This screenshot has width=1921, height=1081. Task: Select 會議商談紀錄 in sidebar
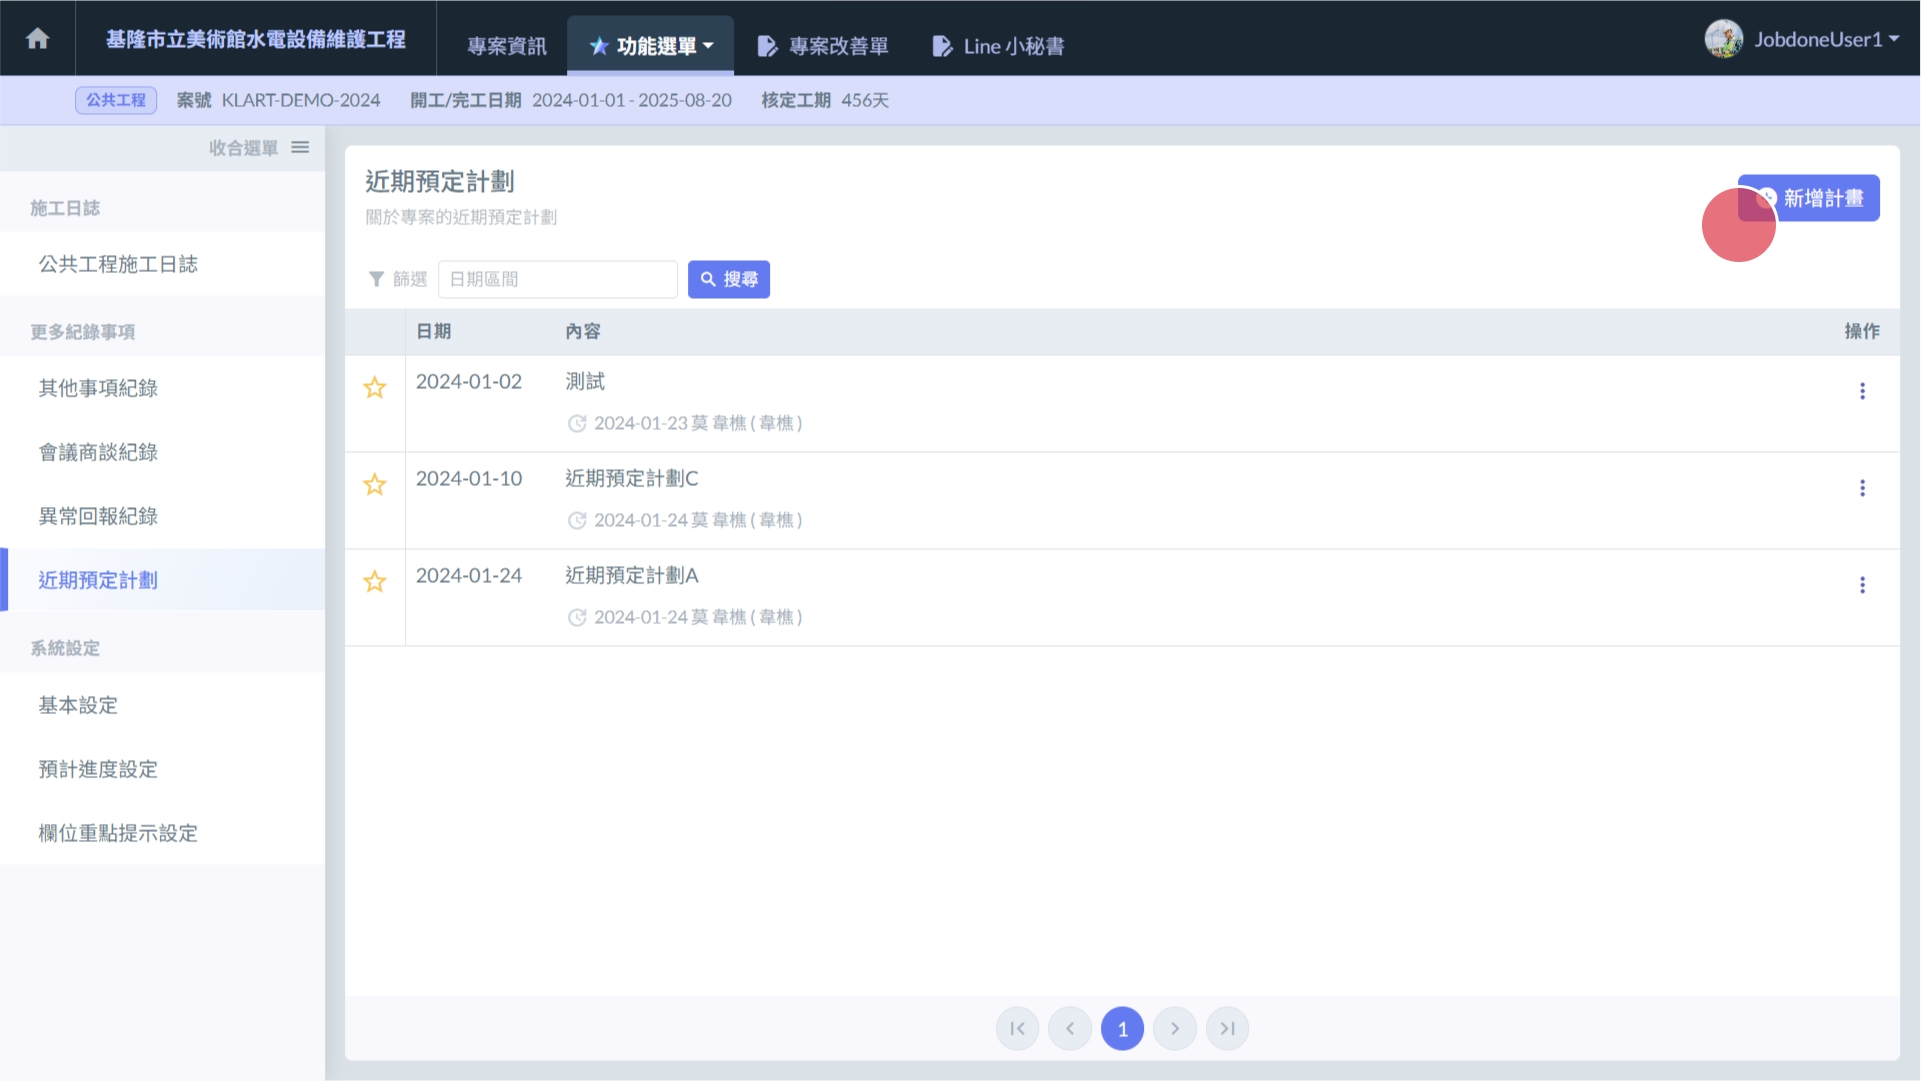pyautogui.click(x=98, y=452)
